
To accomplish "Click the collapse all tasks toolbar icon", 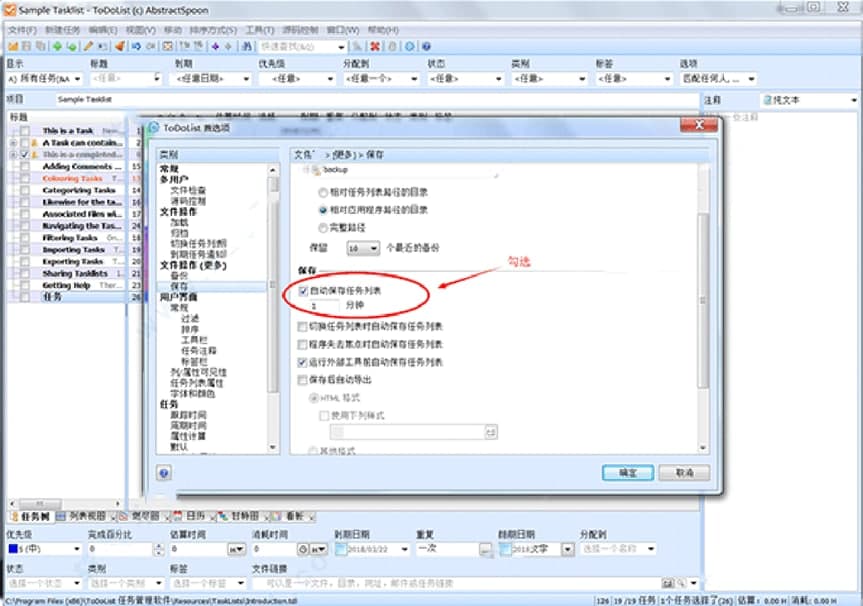I will pyautogui.click(x=198, y=46).
